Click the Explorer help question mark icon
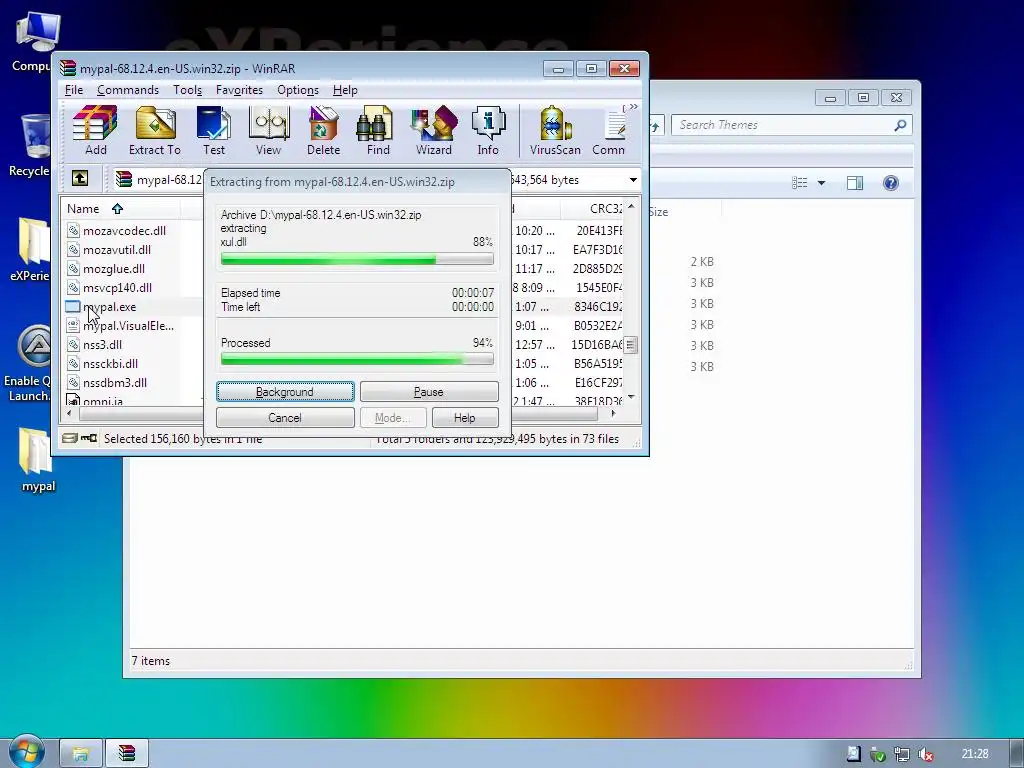 click(891, 183)
